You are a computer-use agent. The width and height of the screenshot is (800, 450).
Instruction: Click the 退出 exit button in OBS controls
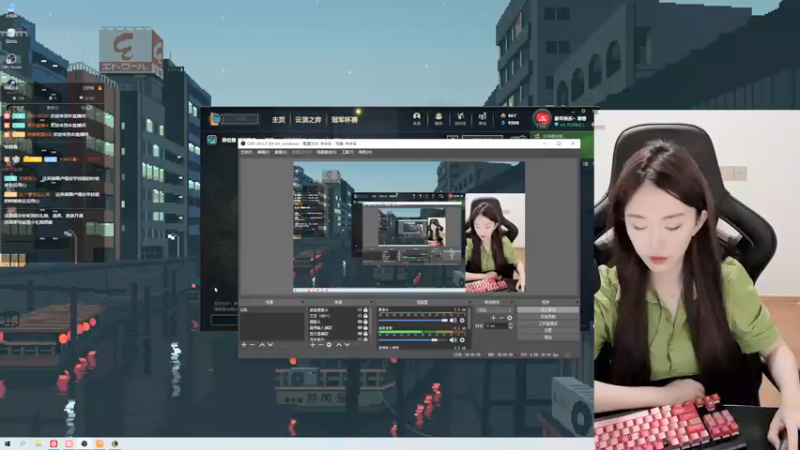(x=548, y=337)
